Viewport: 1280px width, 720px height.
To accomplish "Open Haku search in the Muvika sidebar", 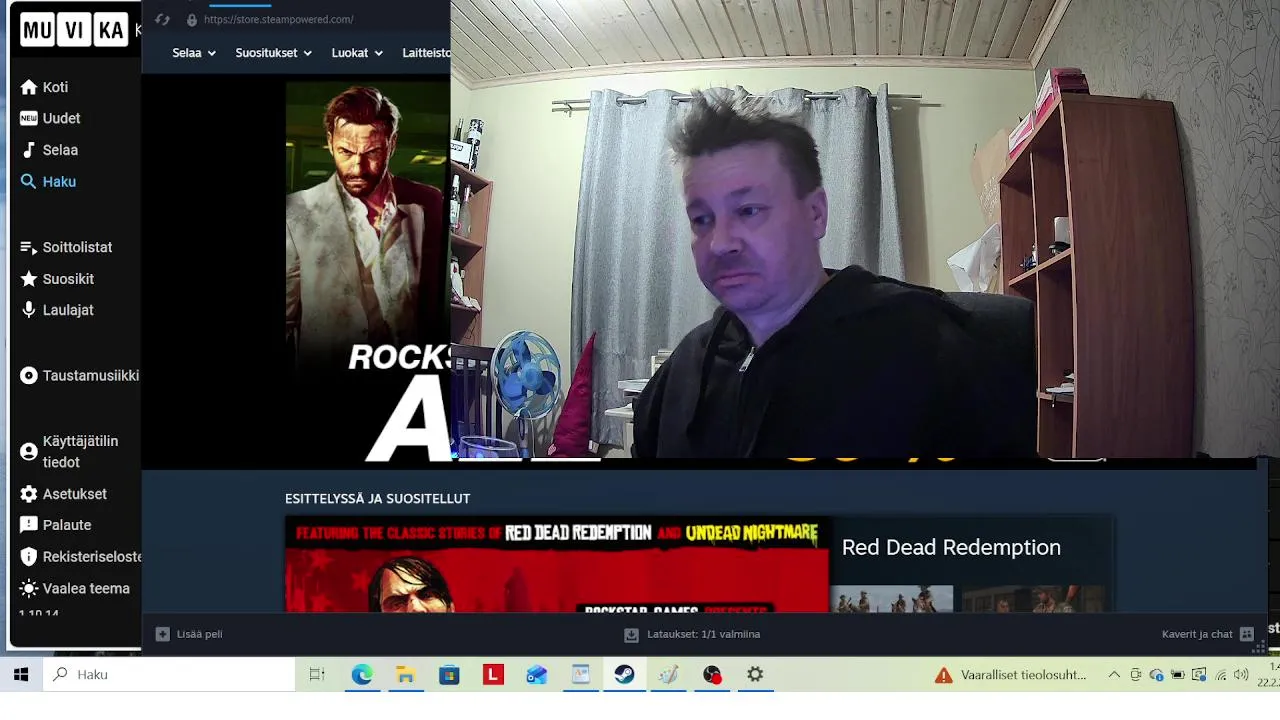I will pos(48,182).
